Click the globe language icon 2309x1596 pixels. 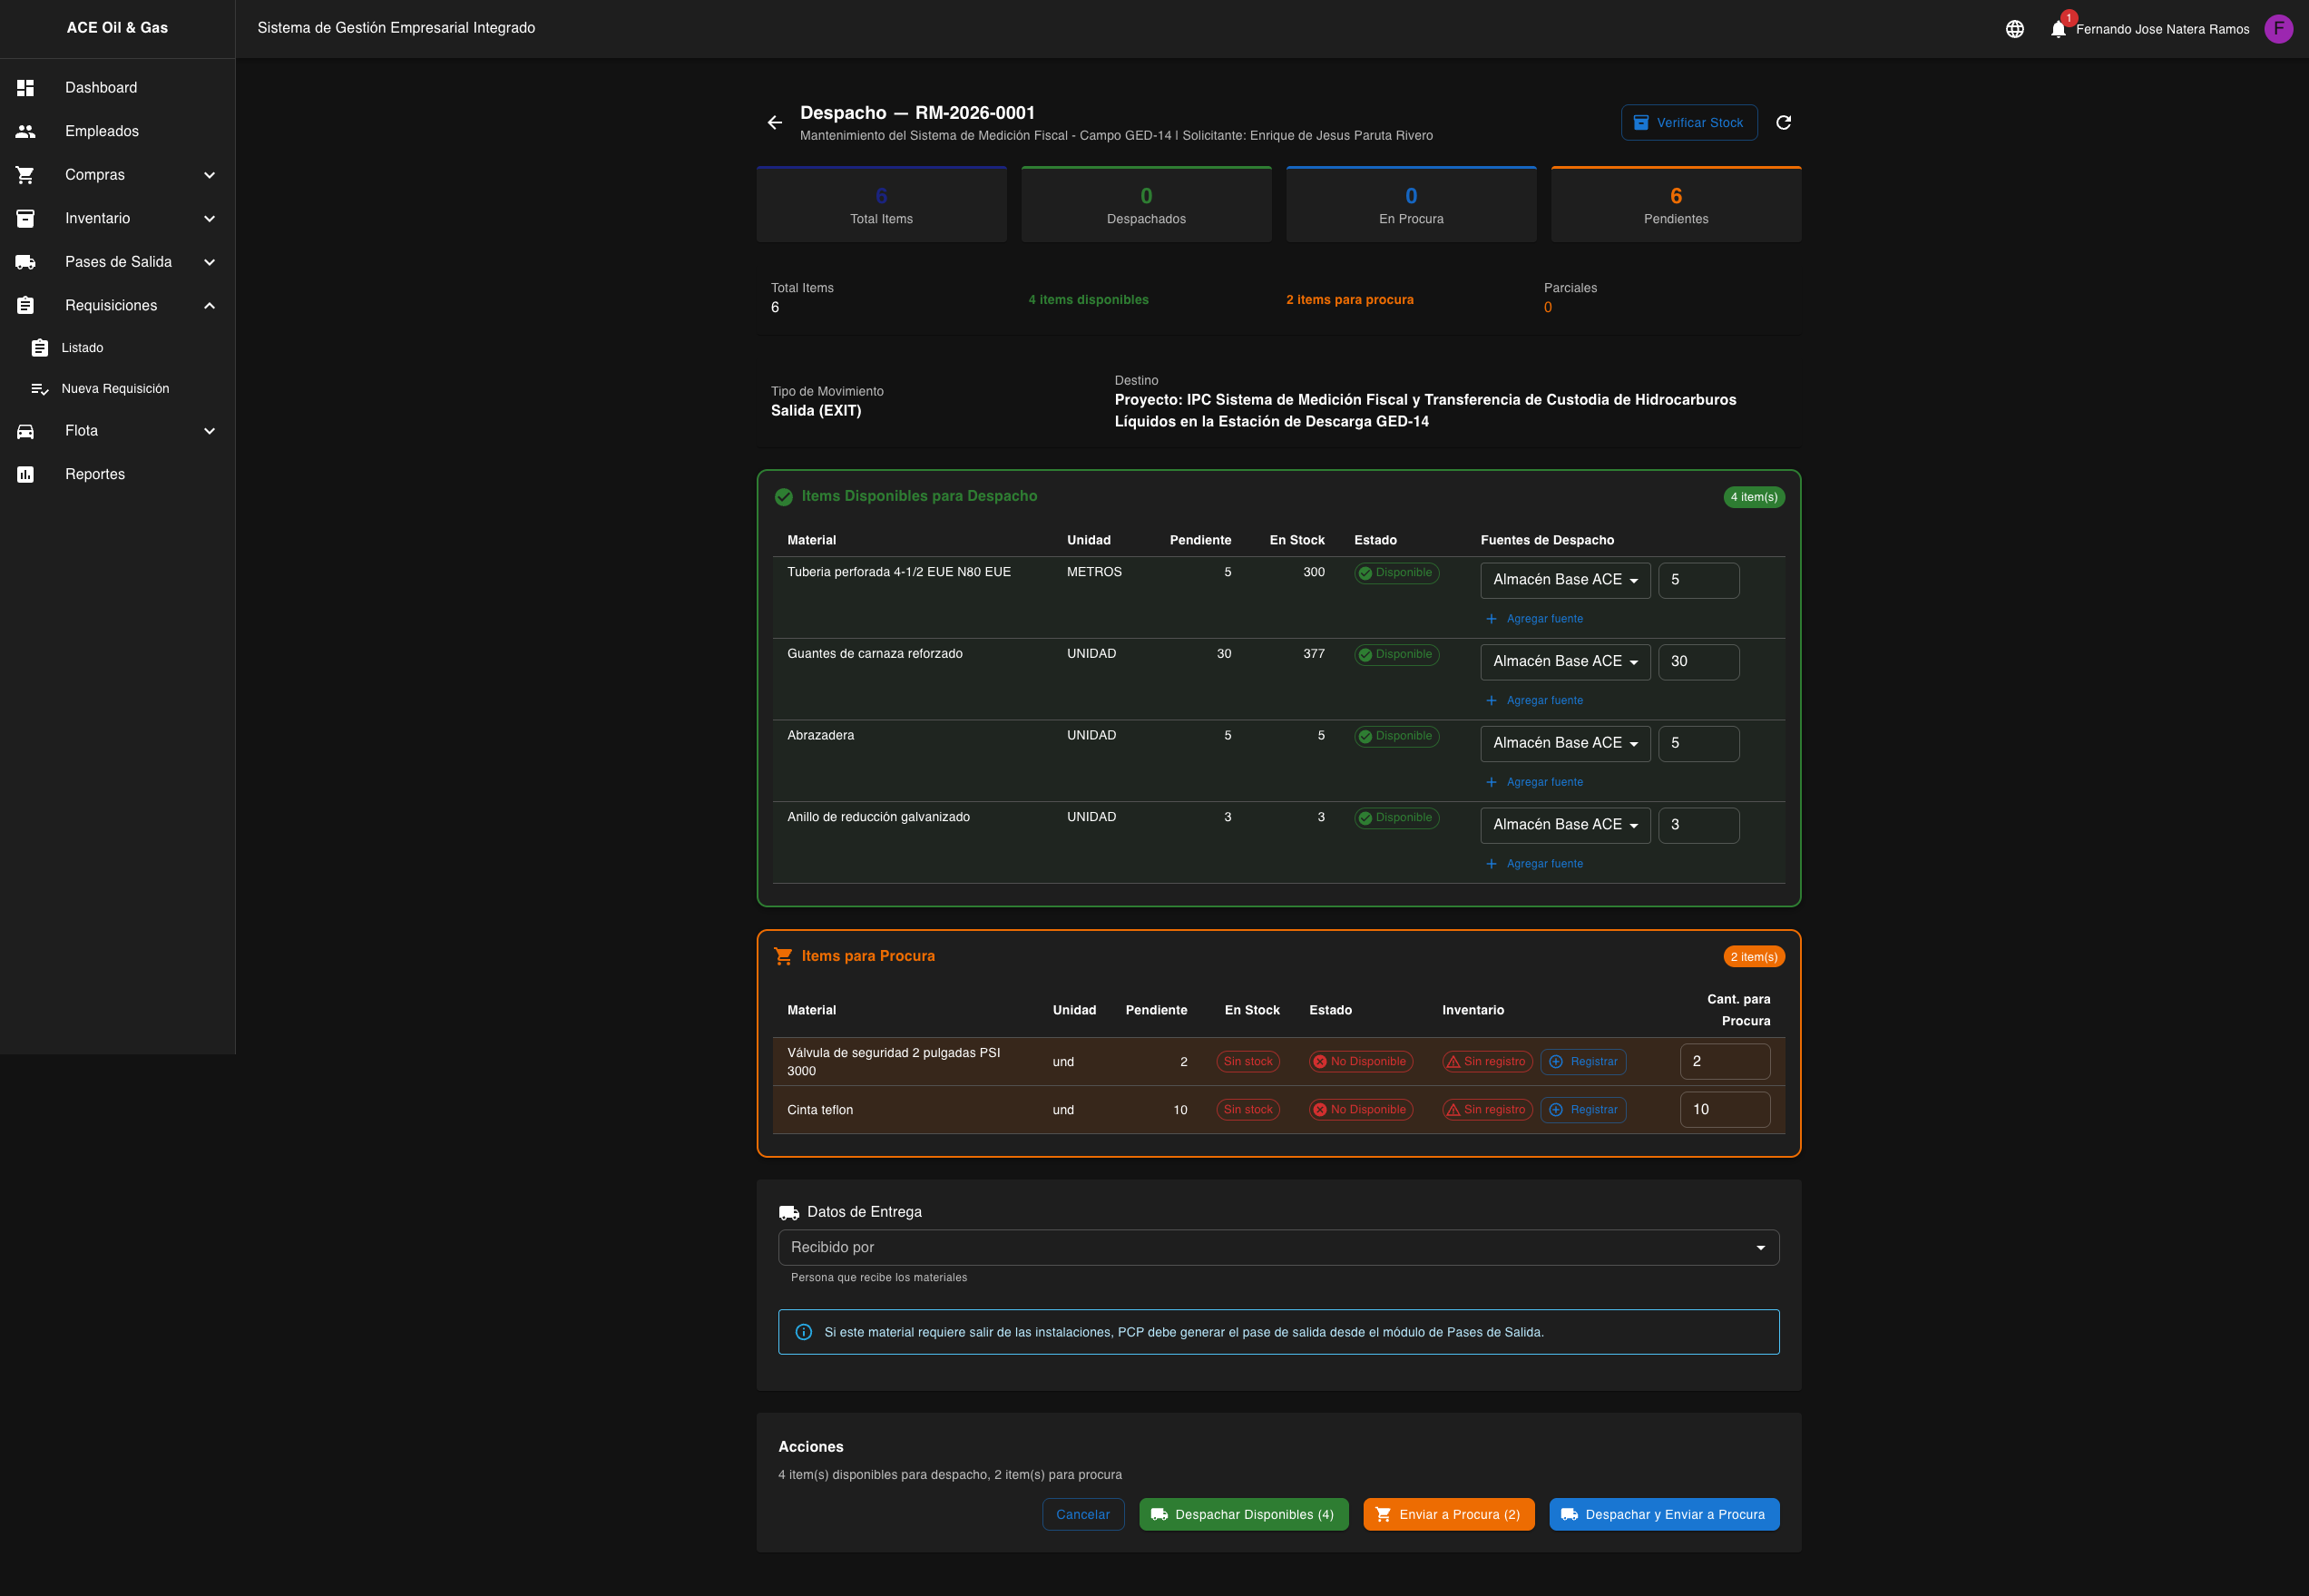click(x=2014, y=29)
